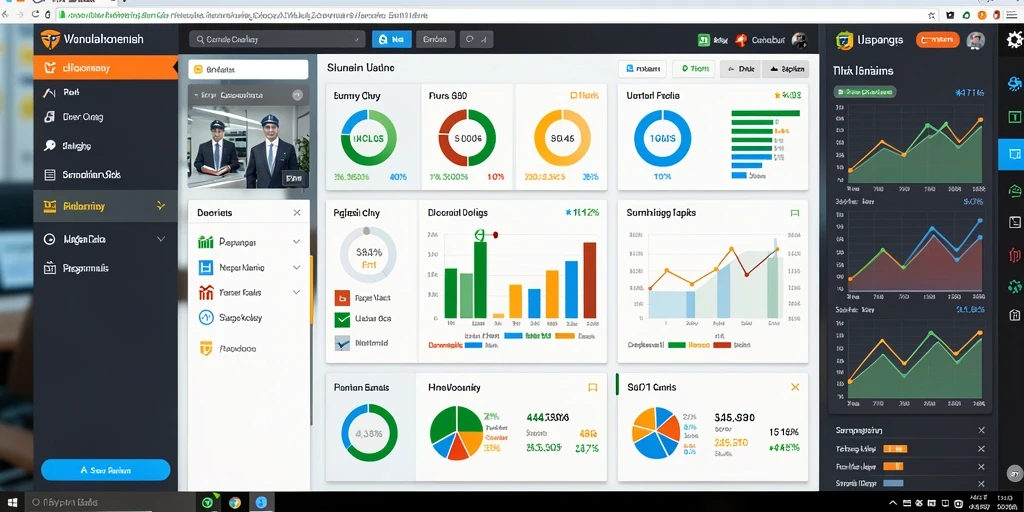Open the dropdown arrow in the top search box

(x=357, y=40)
